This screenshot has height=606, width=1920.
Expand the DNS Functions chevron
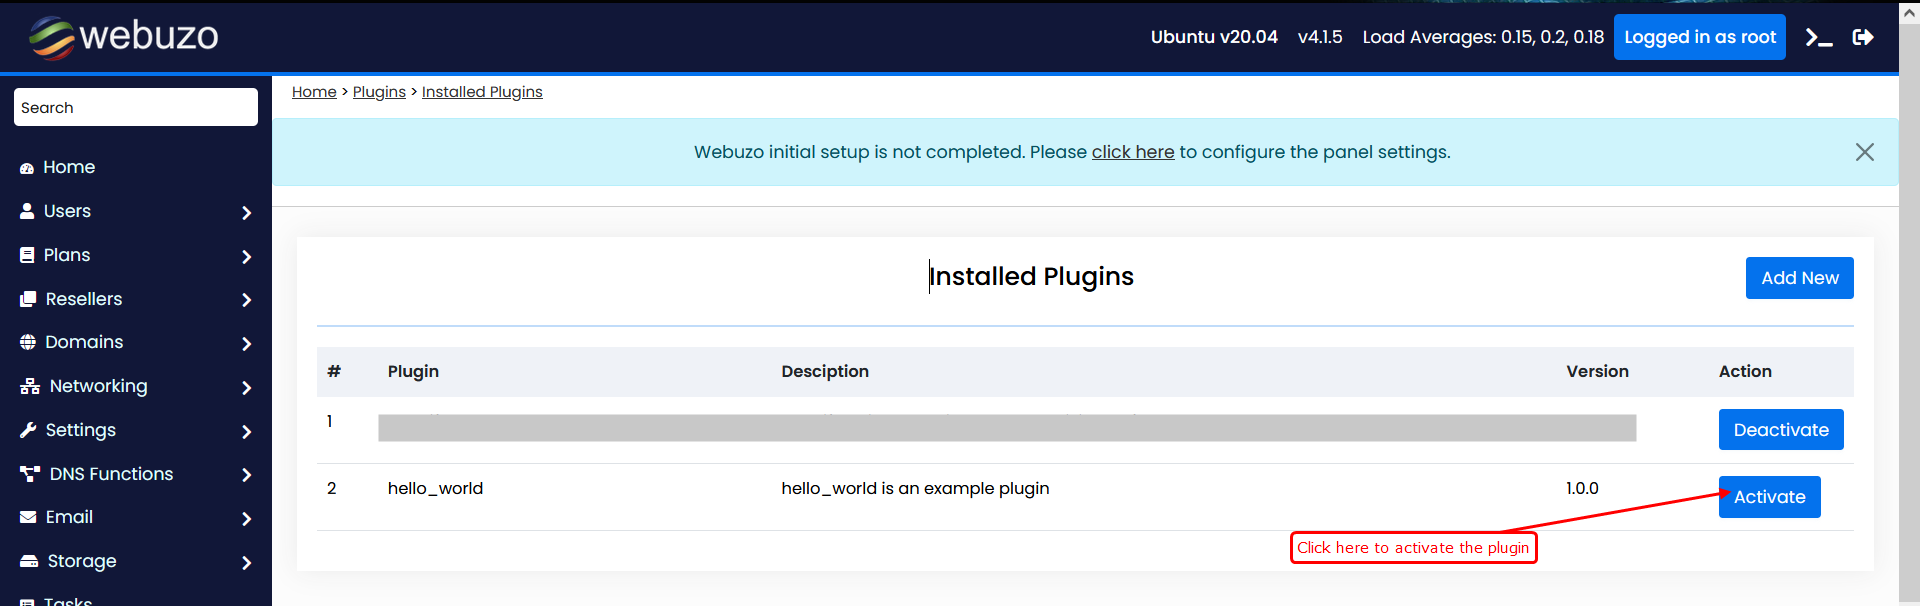(x=246, y=475)
